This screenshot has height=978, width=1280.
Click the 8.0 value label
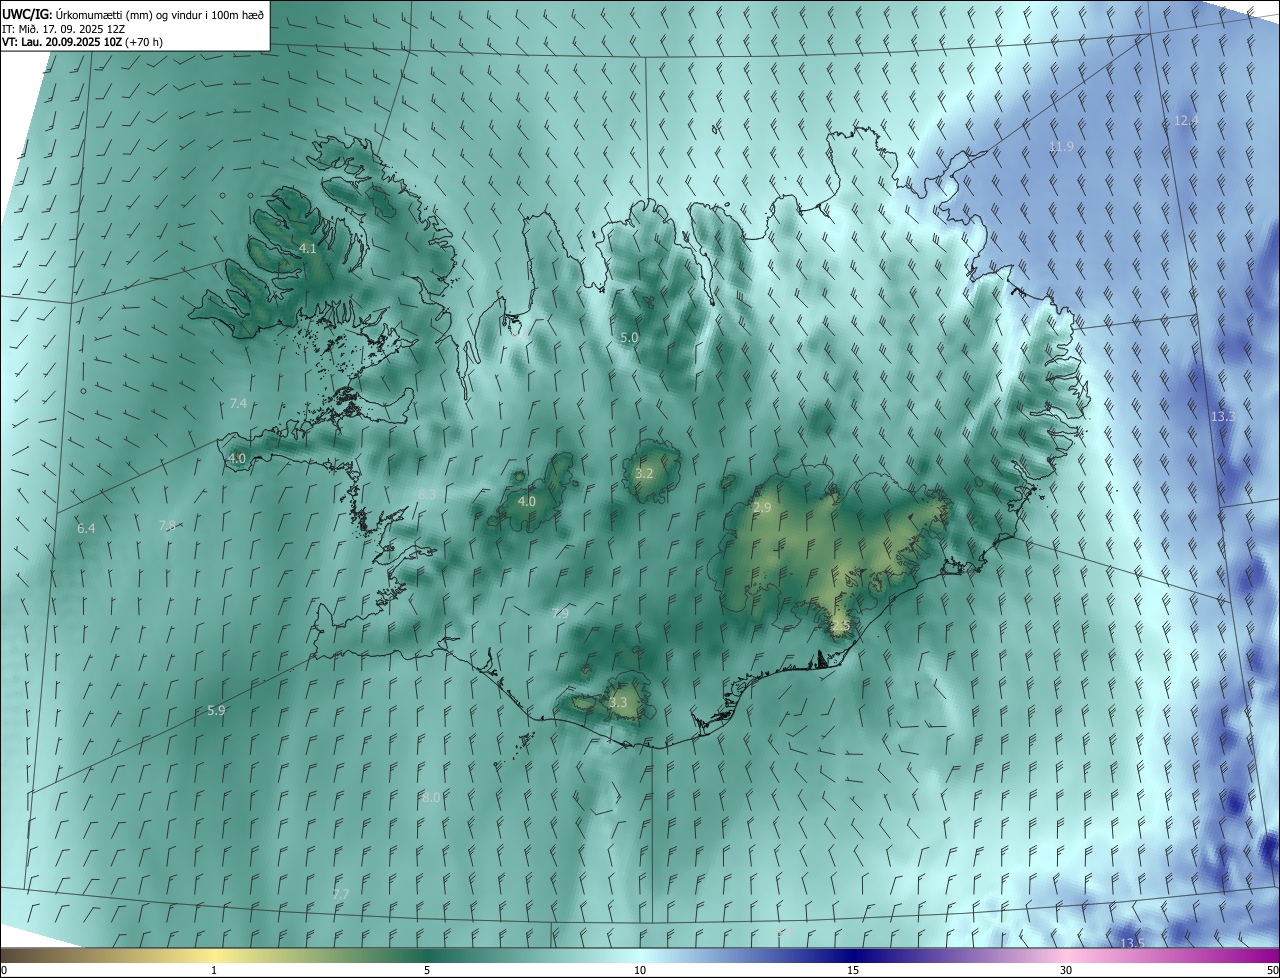pos(431,797)
